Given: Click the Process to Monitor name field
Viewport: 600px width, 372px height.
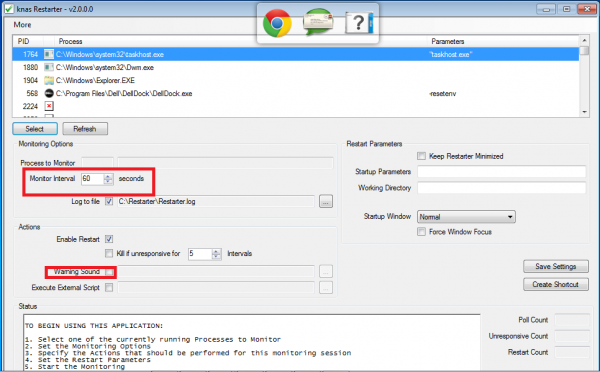Looking at the screenshot, I should click(x=225, y=163).
